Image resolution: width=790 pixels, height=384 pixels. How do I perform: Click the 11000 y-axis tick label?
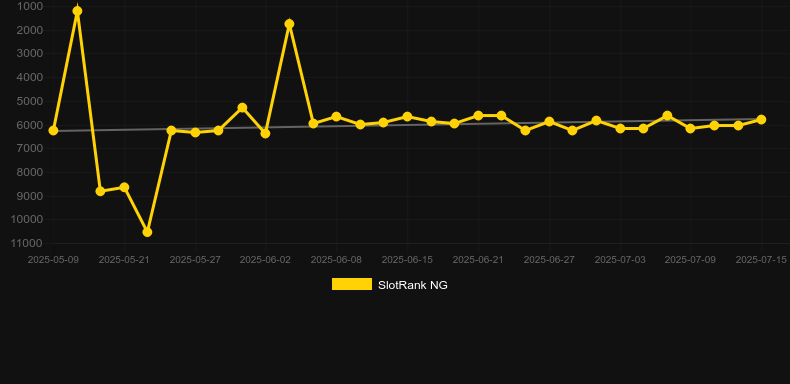27,243
